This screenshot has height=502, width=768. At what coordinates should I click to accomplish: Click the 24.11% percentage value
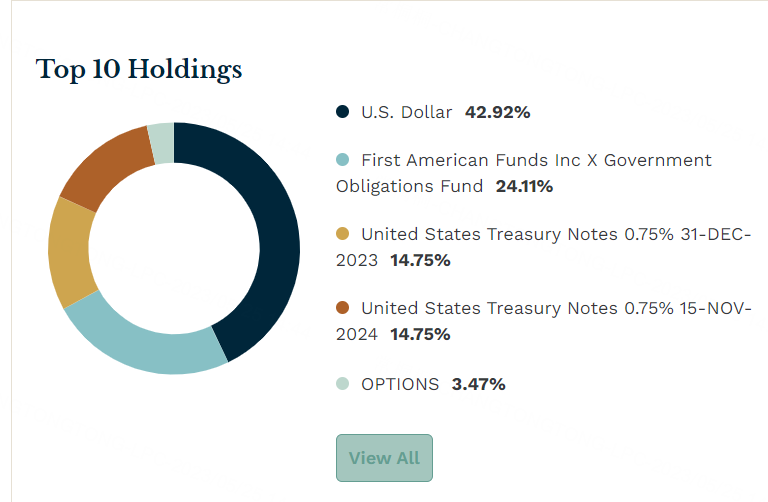click(x=523, y=186)
